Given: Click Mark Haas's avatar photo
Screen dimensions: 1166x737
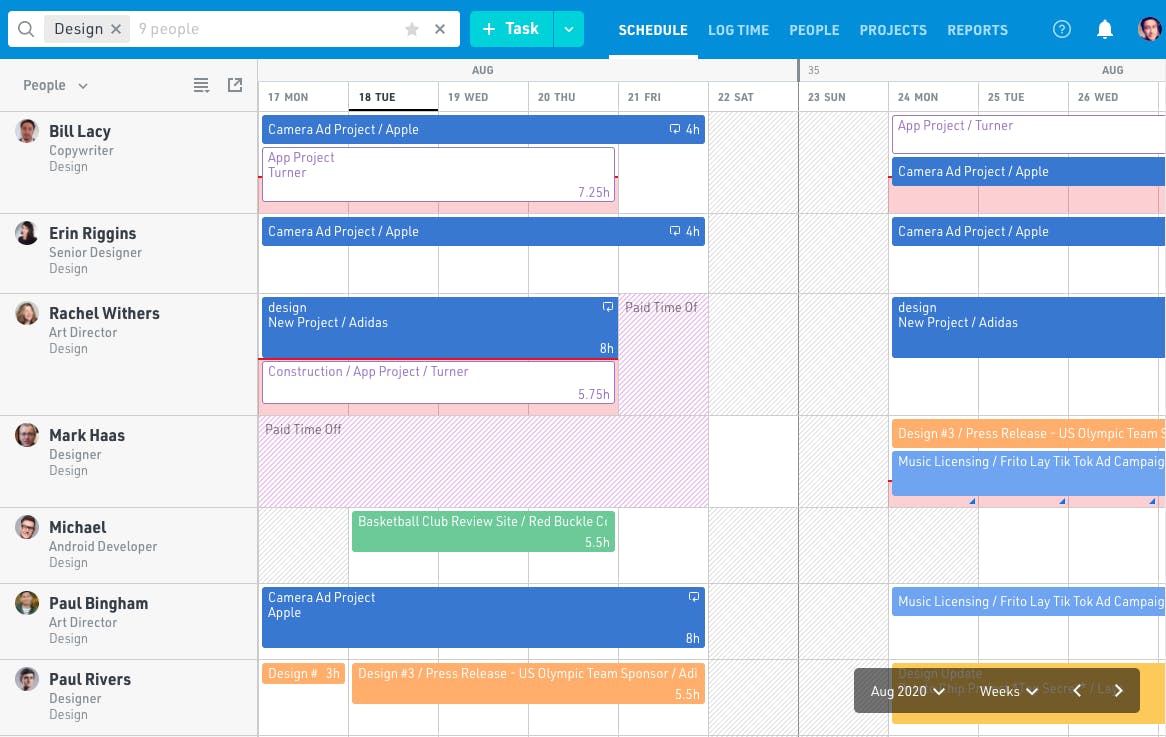Looking at the screenshot, I should coord(27,435).
